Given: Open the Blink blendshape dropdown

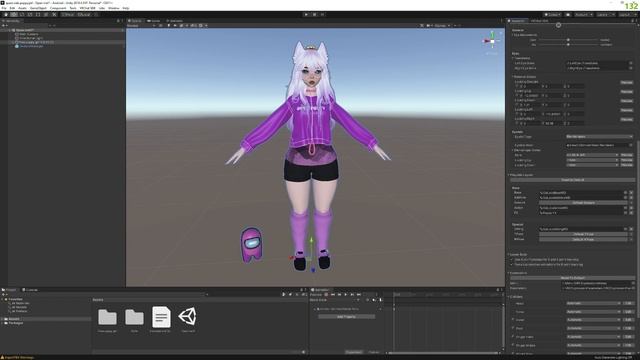Looking at the screenshot, I should coord(592,155).
